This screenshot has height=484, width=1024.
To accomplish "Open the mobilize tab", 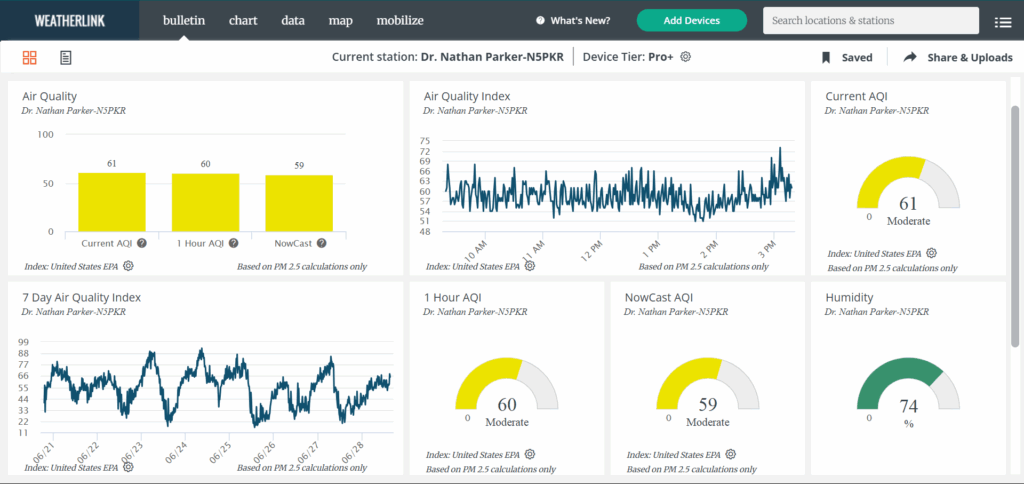I will [x=400, y=20].
